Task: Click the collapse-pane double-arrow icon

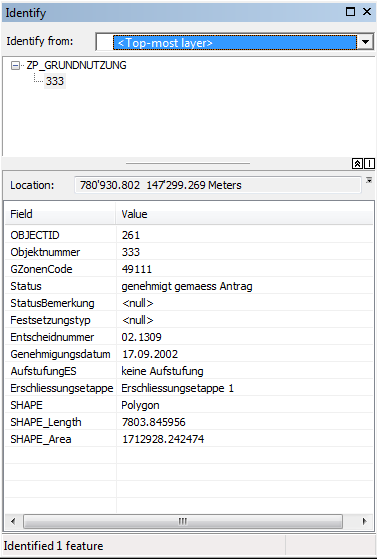Action: coord(357,164)
